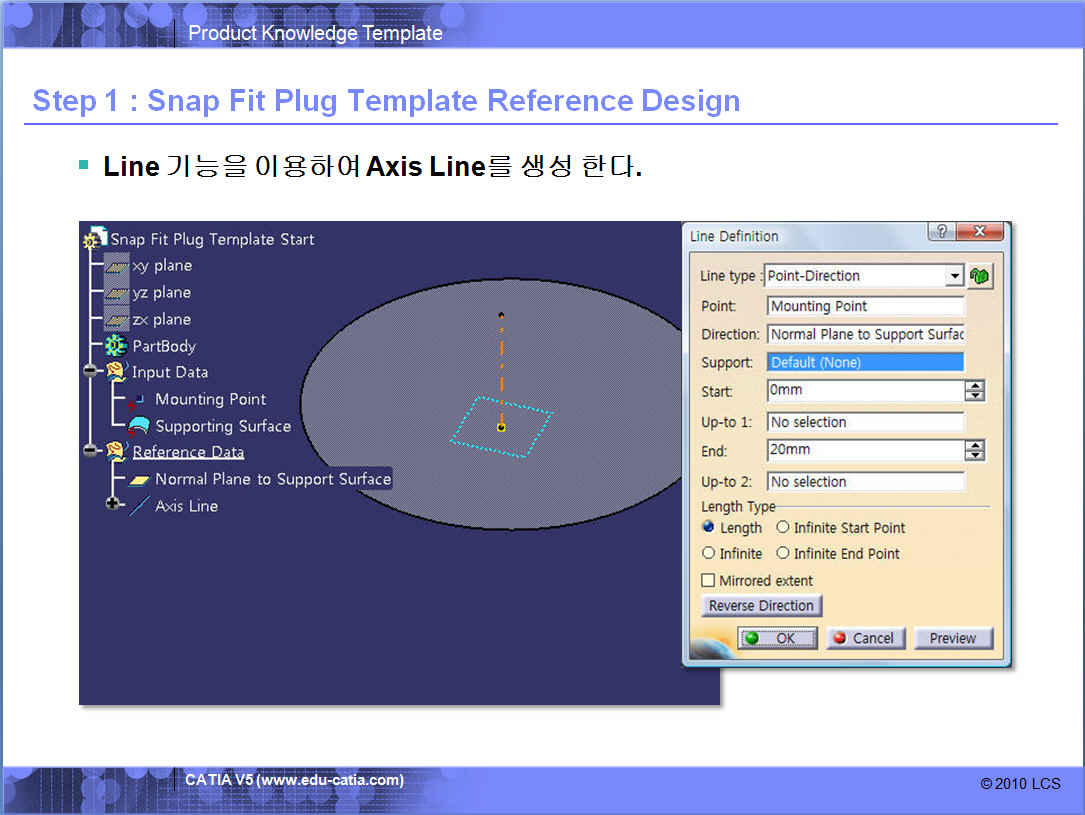Click the Mounting Point icon in tree
The height and width of the screenshot is (815, 1085).
(x=139, y=399)
